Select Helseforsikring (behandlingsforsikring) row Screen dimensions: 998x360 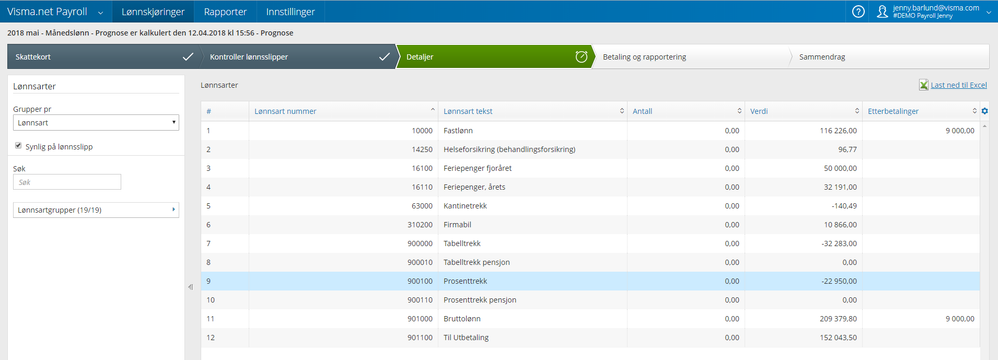coord(591,149)
